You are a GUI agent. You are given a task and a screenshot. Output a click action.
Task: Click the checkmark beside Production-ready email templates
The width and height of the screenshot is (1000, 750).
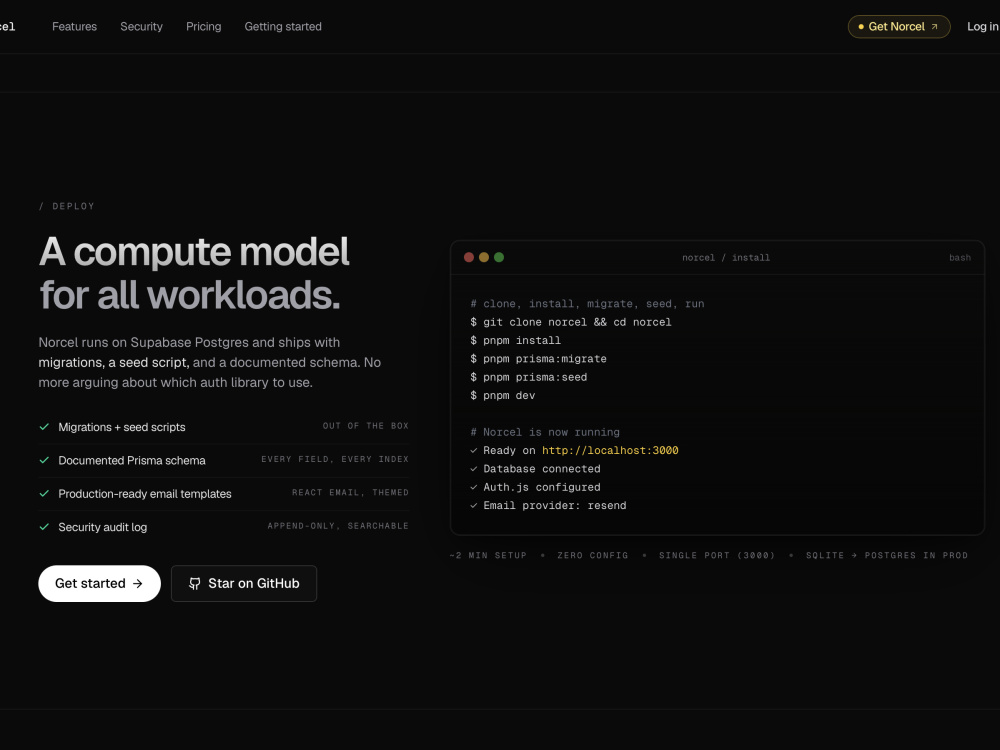point(44,493)
